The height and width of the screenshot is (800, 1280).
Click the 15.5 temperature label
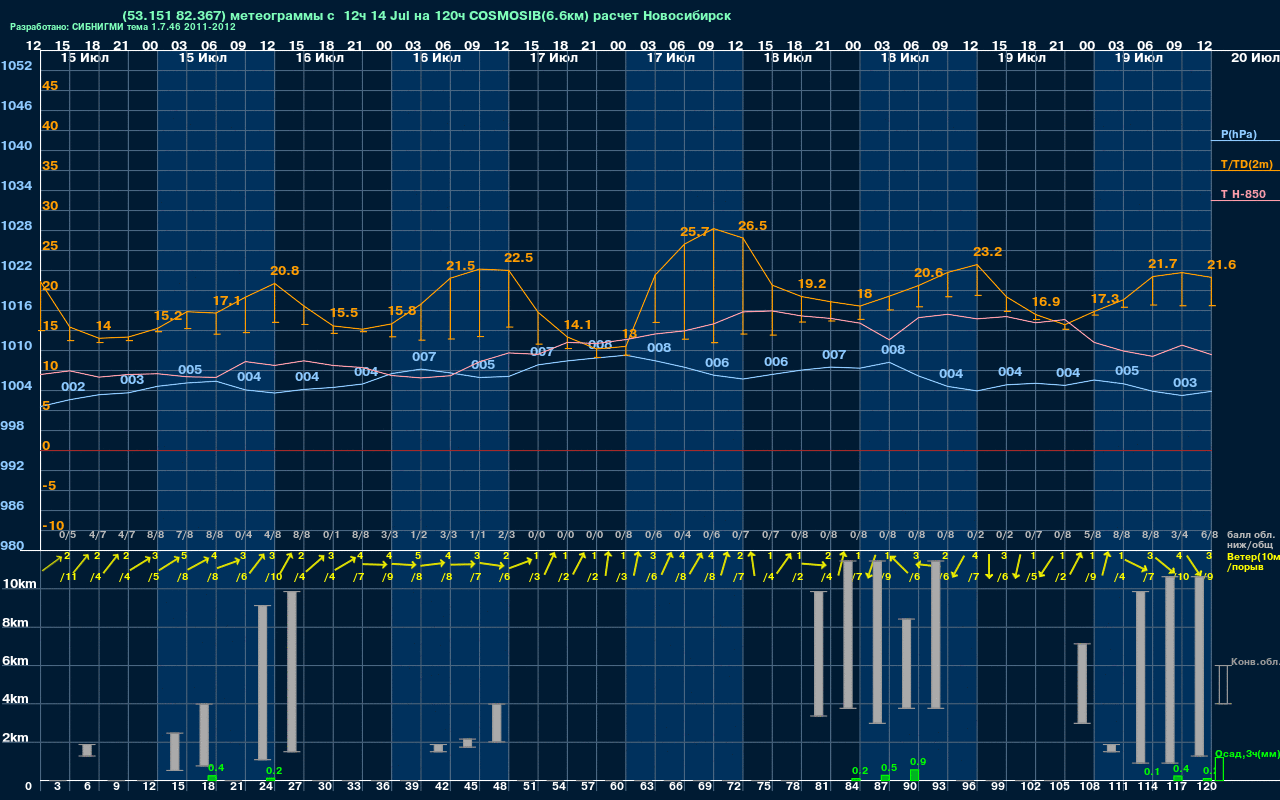[343, 312]
